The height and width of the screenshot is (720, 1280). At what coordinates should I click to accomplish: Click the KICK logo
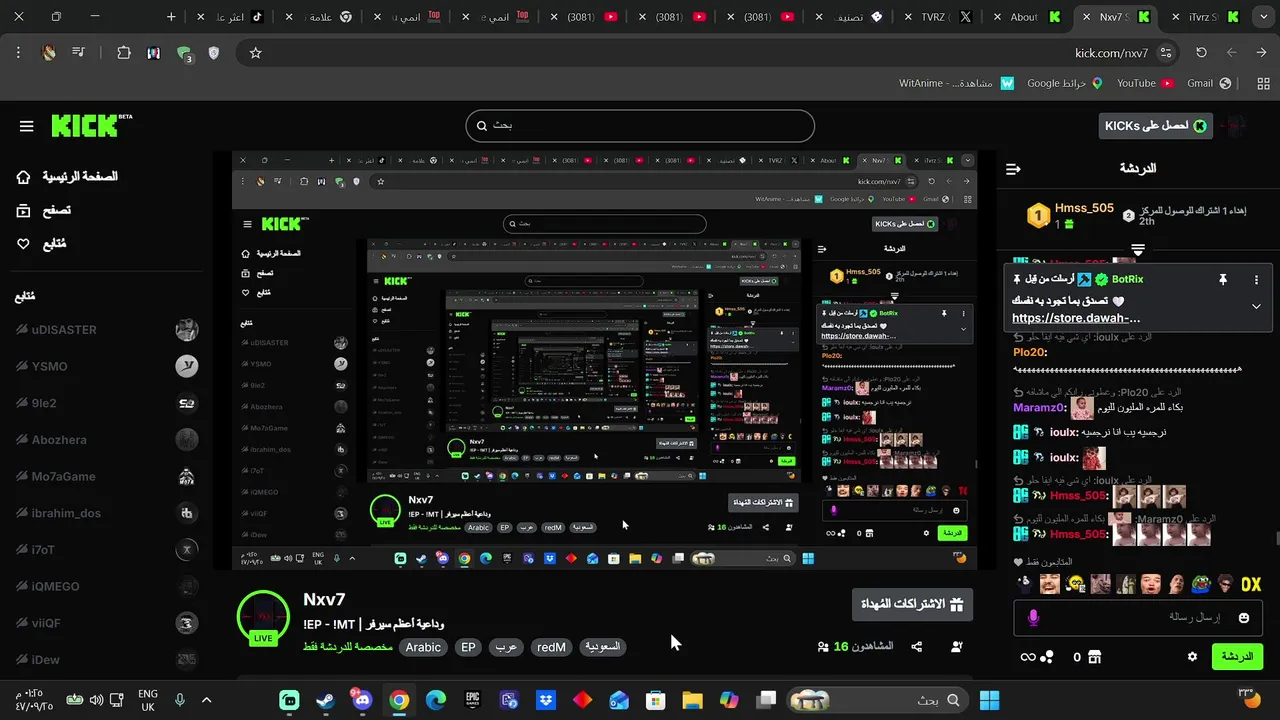91,125
